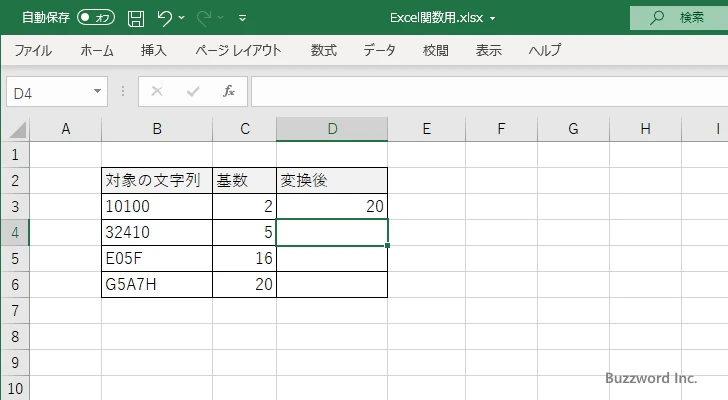The width and height of the screenshot is (728, 400).
Task: Toggle the 自動保存 AutoSave switch
Action: click(96, 18)
